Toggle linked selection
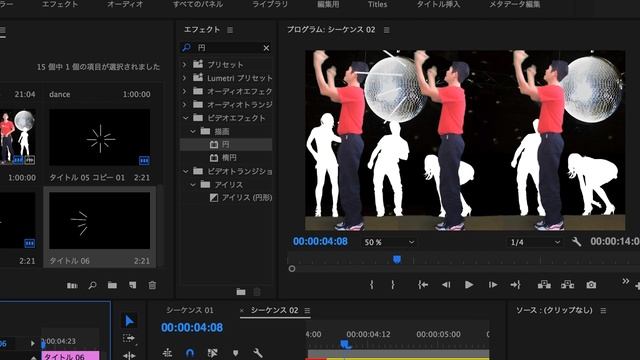Viewport: 640px width, 360px height. tap(213, 353)
